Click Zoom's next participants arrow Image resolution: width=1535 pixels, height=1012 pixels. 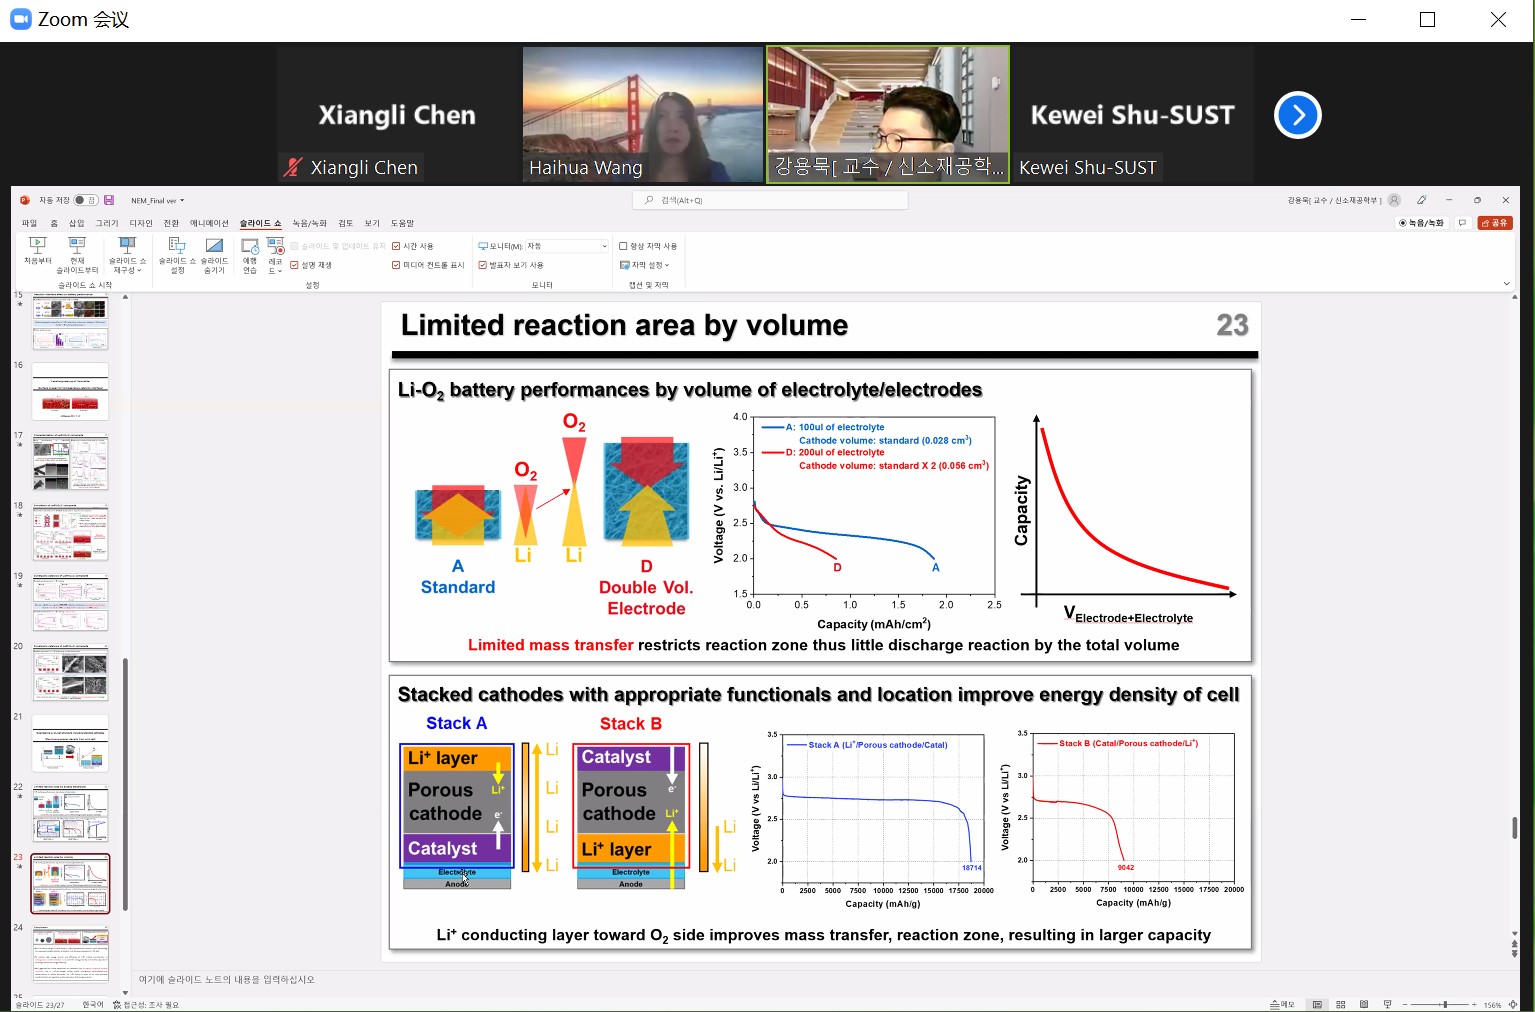point(1297,116)
